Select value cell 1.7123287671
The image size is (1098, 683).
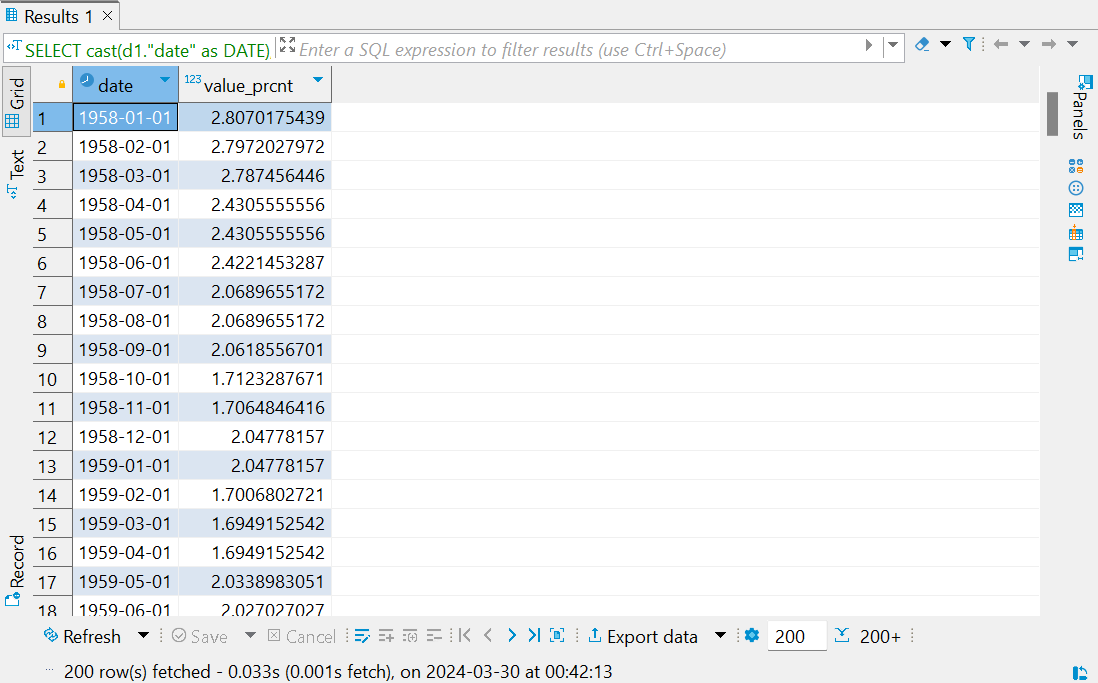point(255,379)
